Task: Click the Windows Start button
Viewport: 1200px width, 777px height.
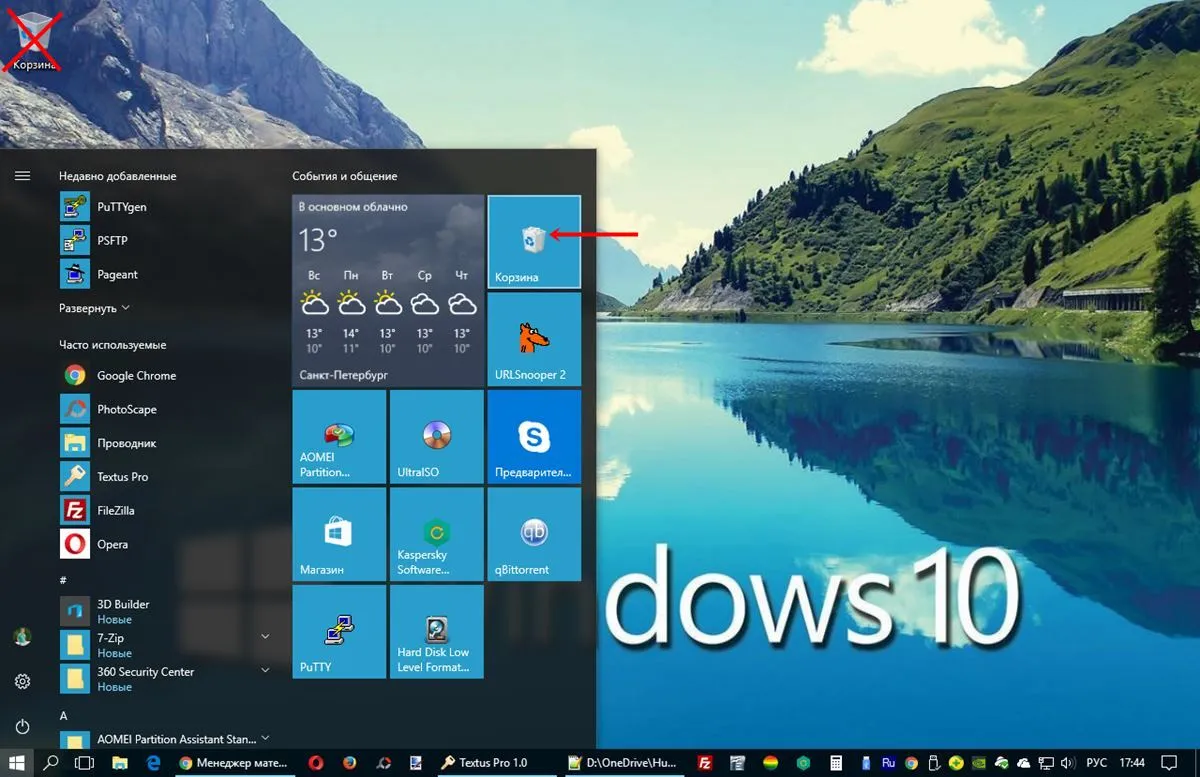Action: (17, 763)
